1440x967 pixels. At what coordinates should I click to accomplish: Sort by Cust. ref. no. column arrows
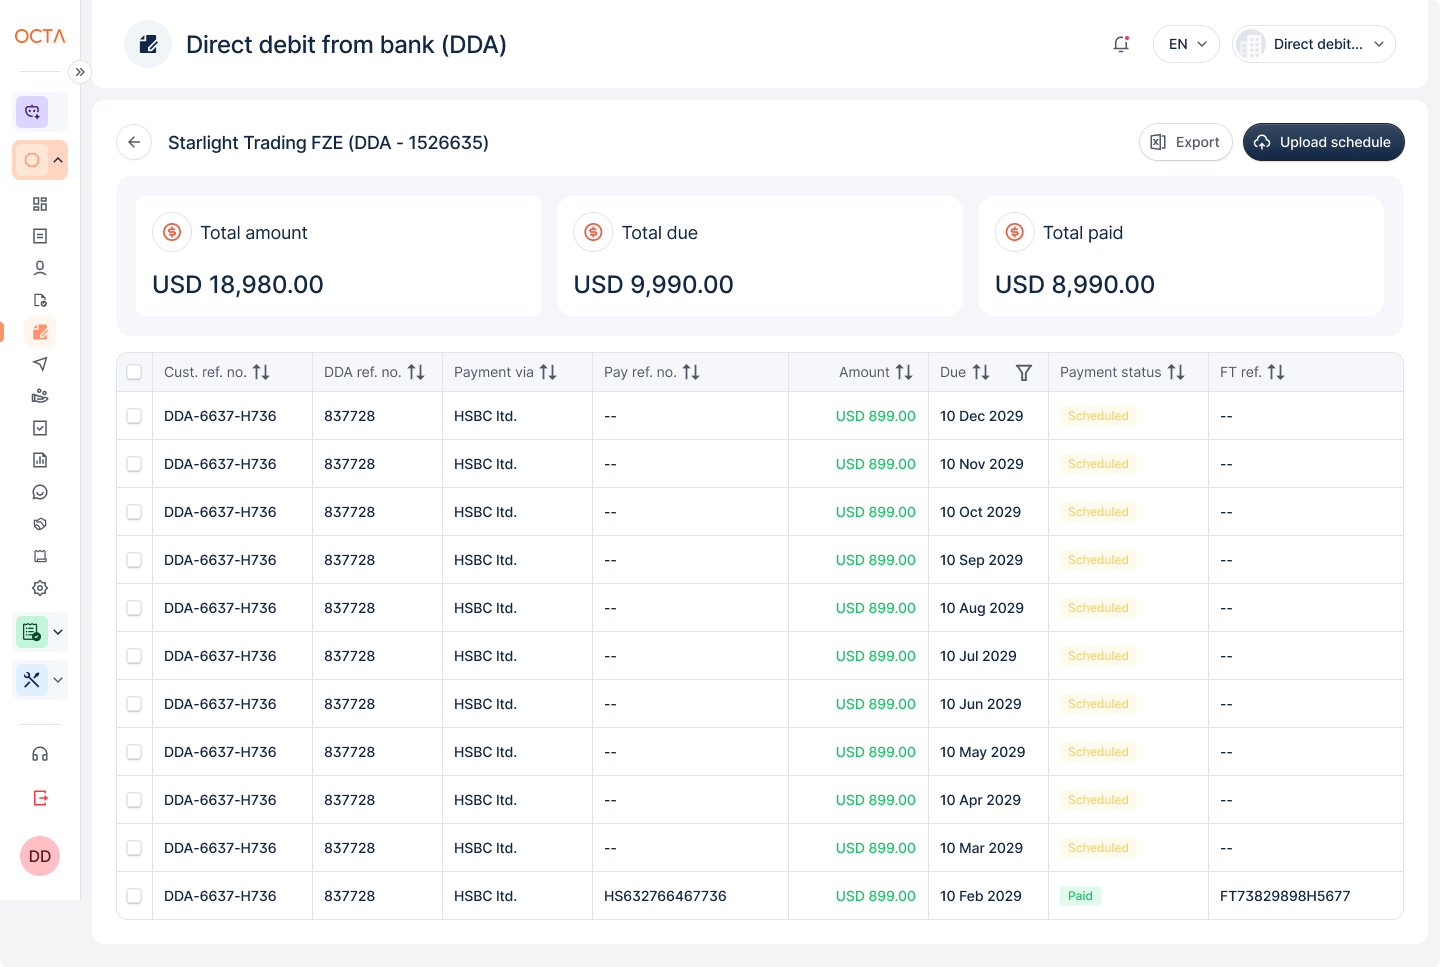point(261,372)
